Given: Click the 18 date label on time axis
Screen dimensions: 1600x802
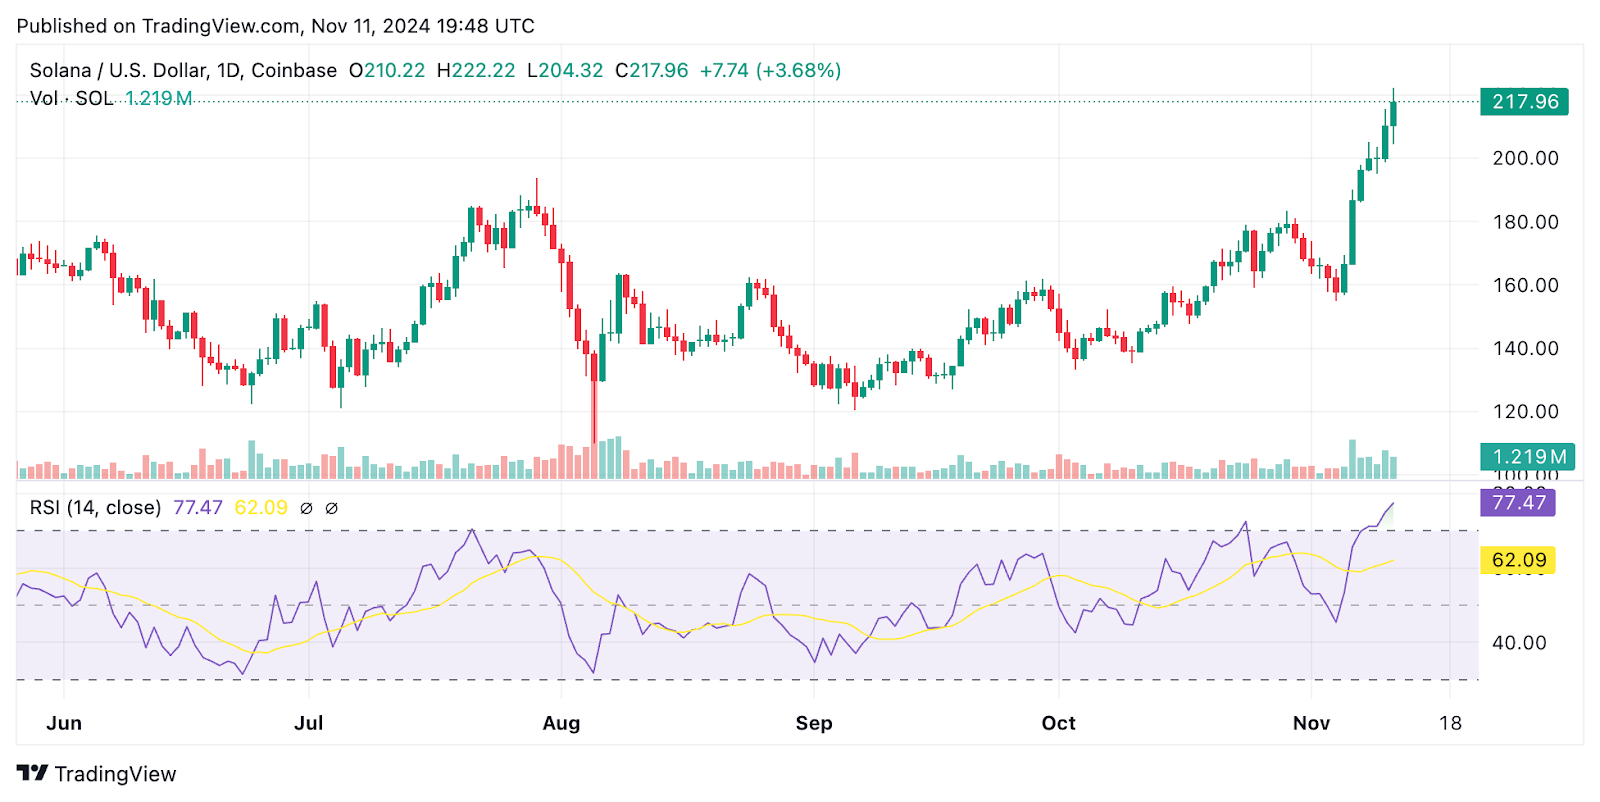Looking at the screenshot, I should click(x=1450, y=723).
